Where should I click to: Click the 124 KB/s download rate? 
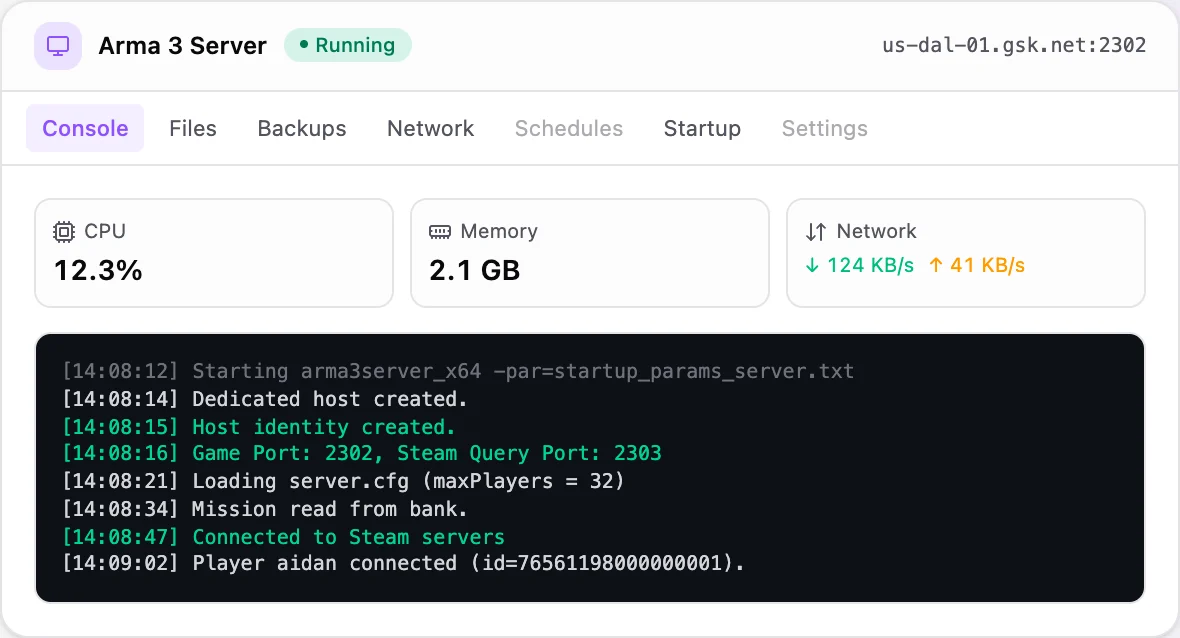click(871, 266)
